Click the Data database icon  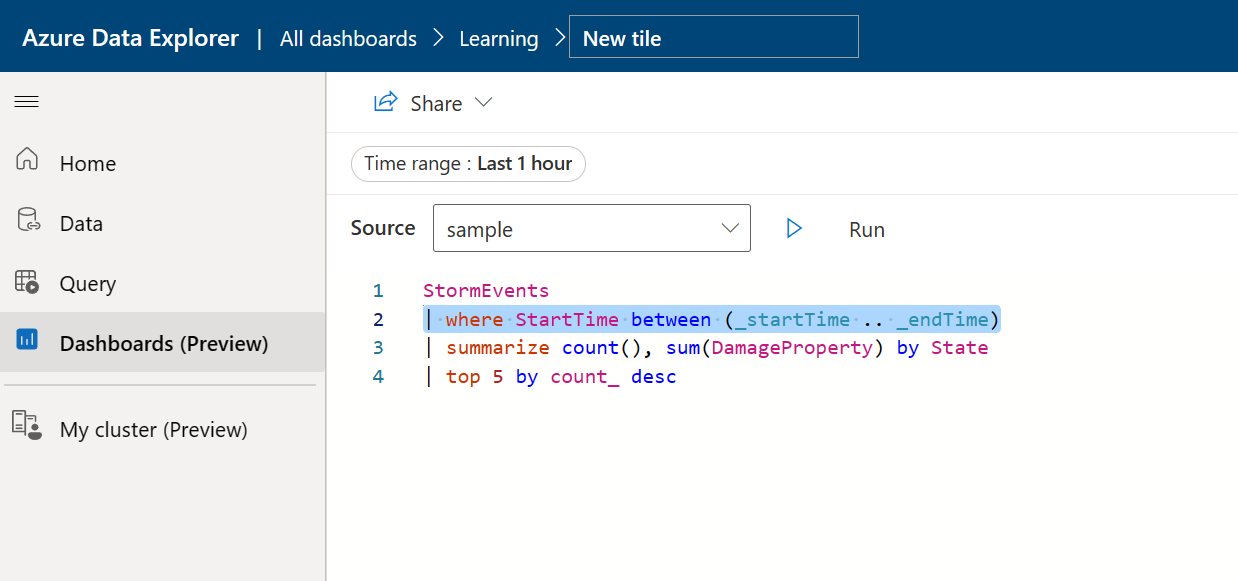(28, 220)
